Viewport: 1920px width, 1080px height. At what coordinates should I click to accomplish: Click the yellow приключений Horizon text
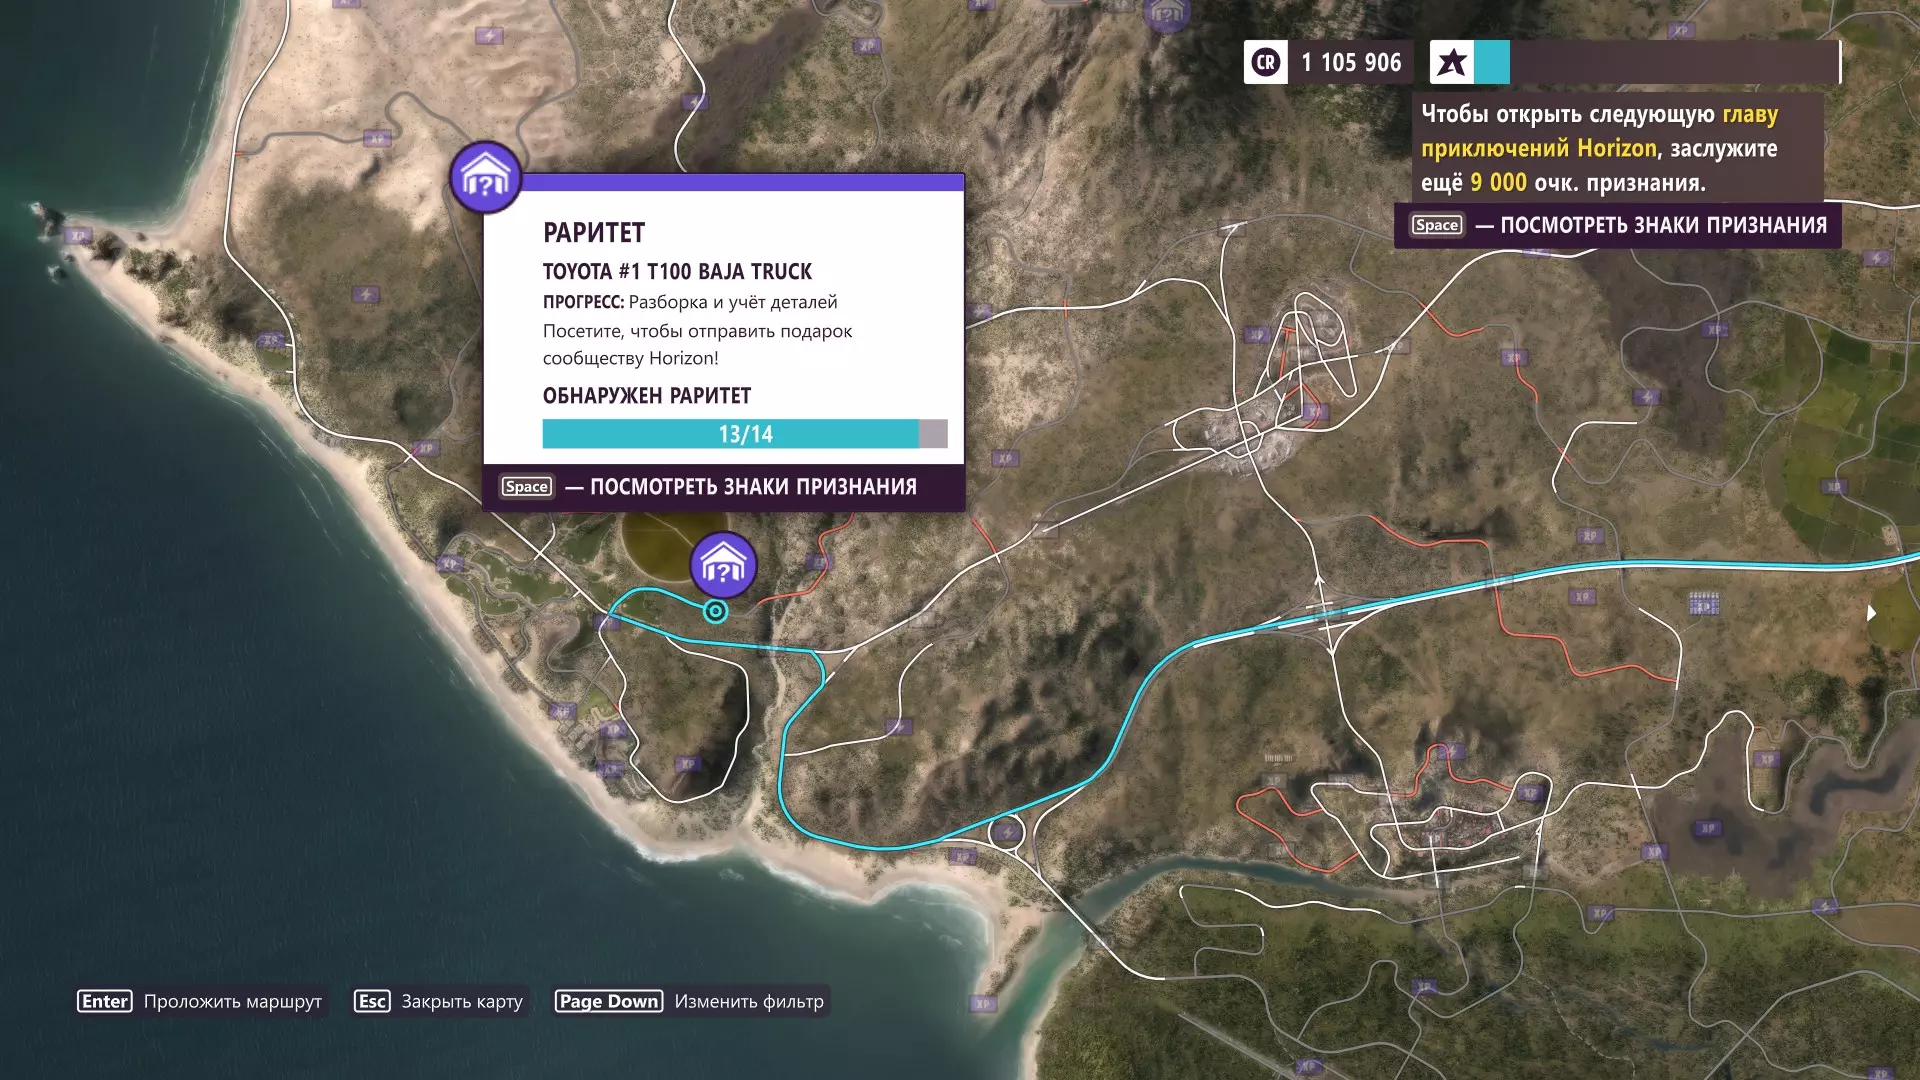click(1539, 149)
